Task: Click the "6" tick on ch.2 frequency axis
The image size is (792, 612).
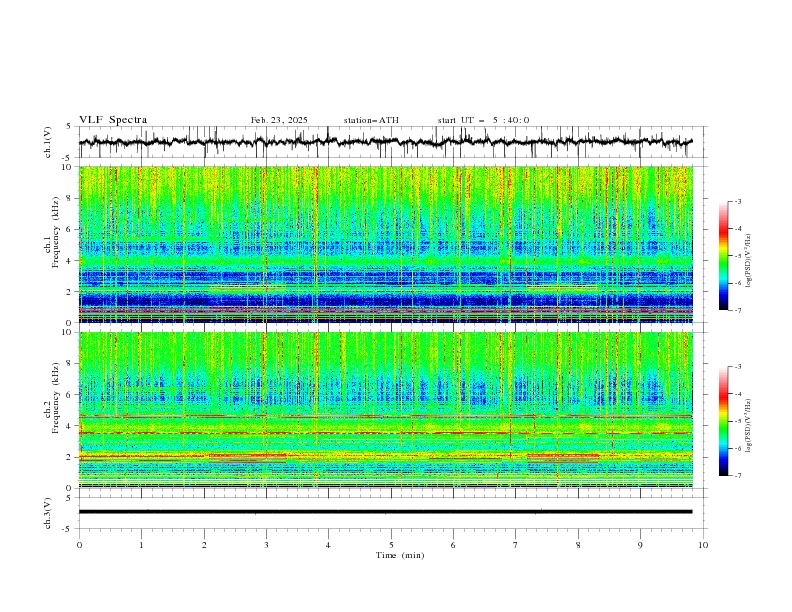Action: (70, 394)
